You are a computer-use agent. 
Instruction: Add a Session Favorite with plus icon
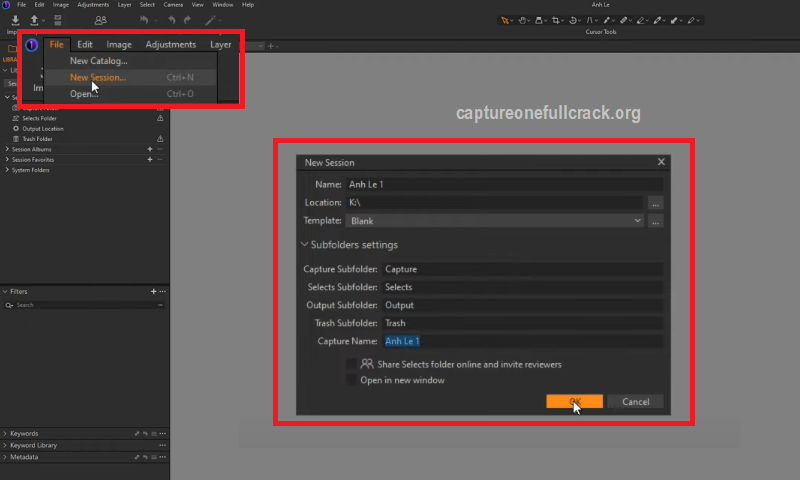pos(150,160)
